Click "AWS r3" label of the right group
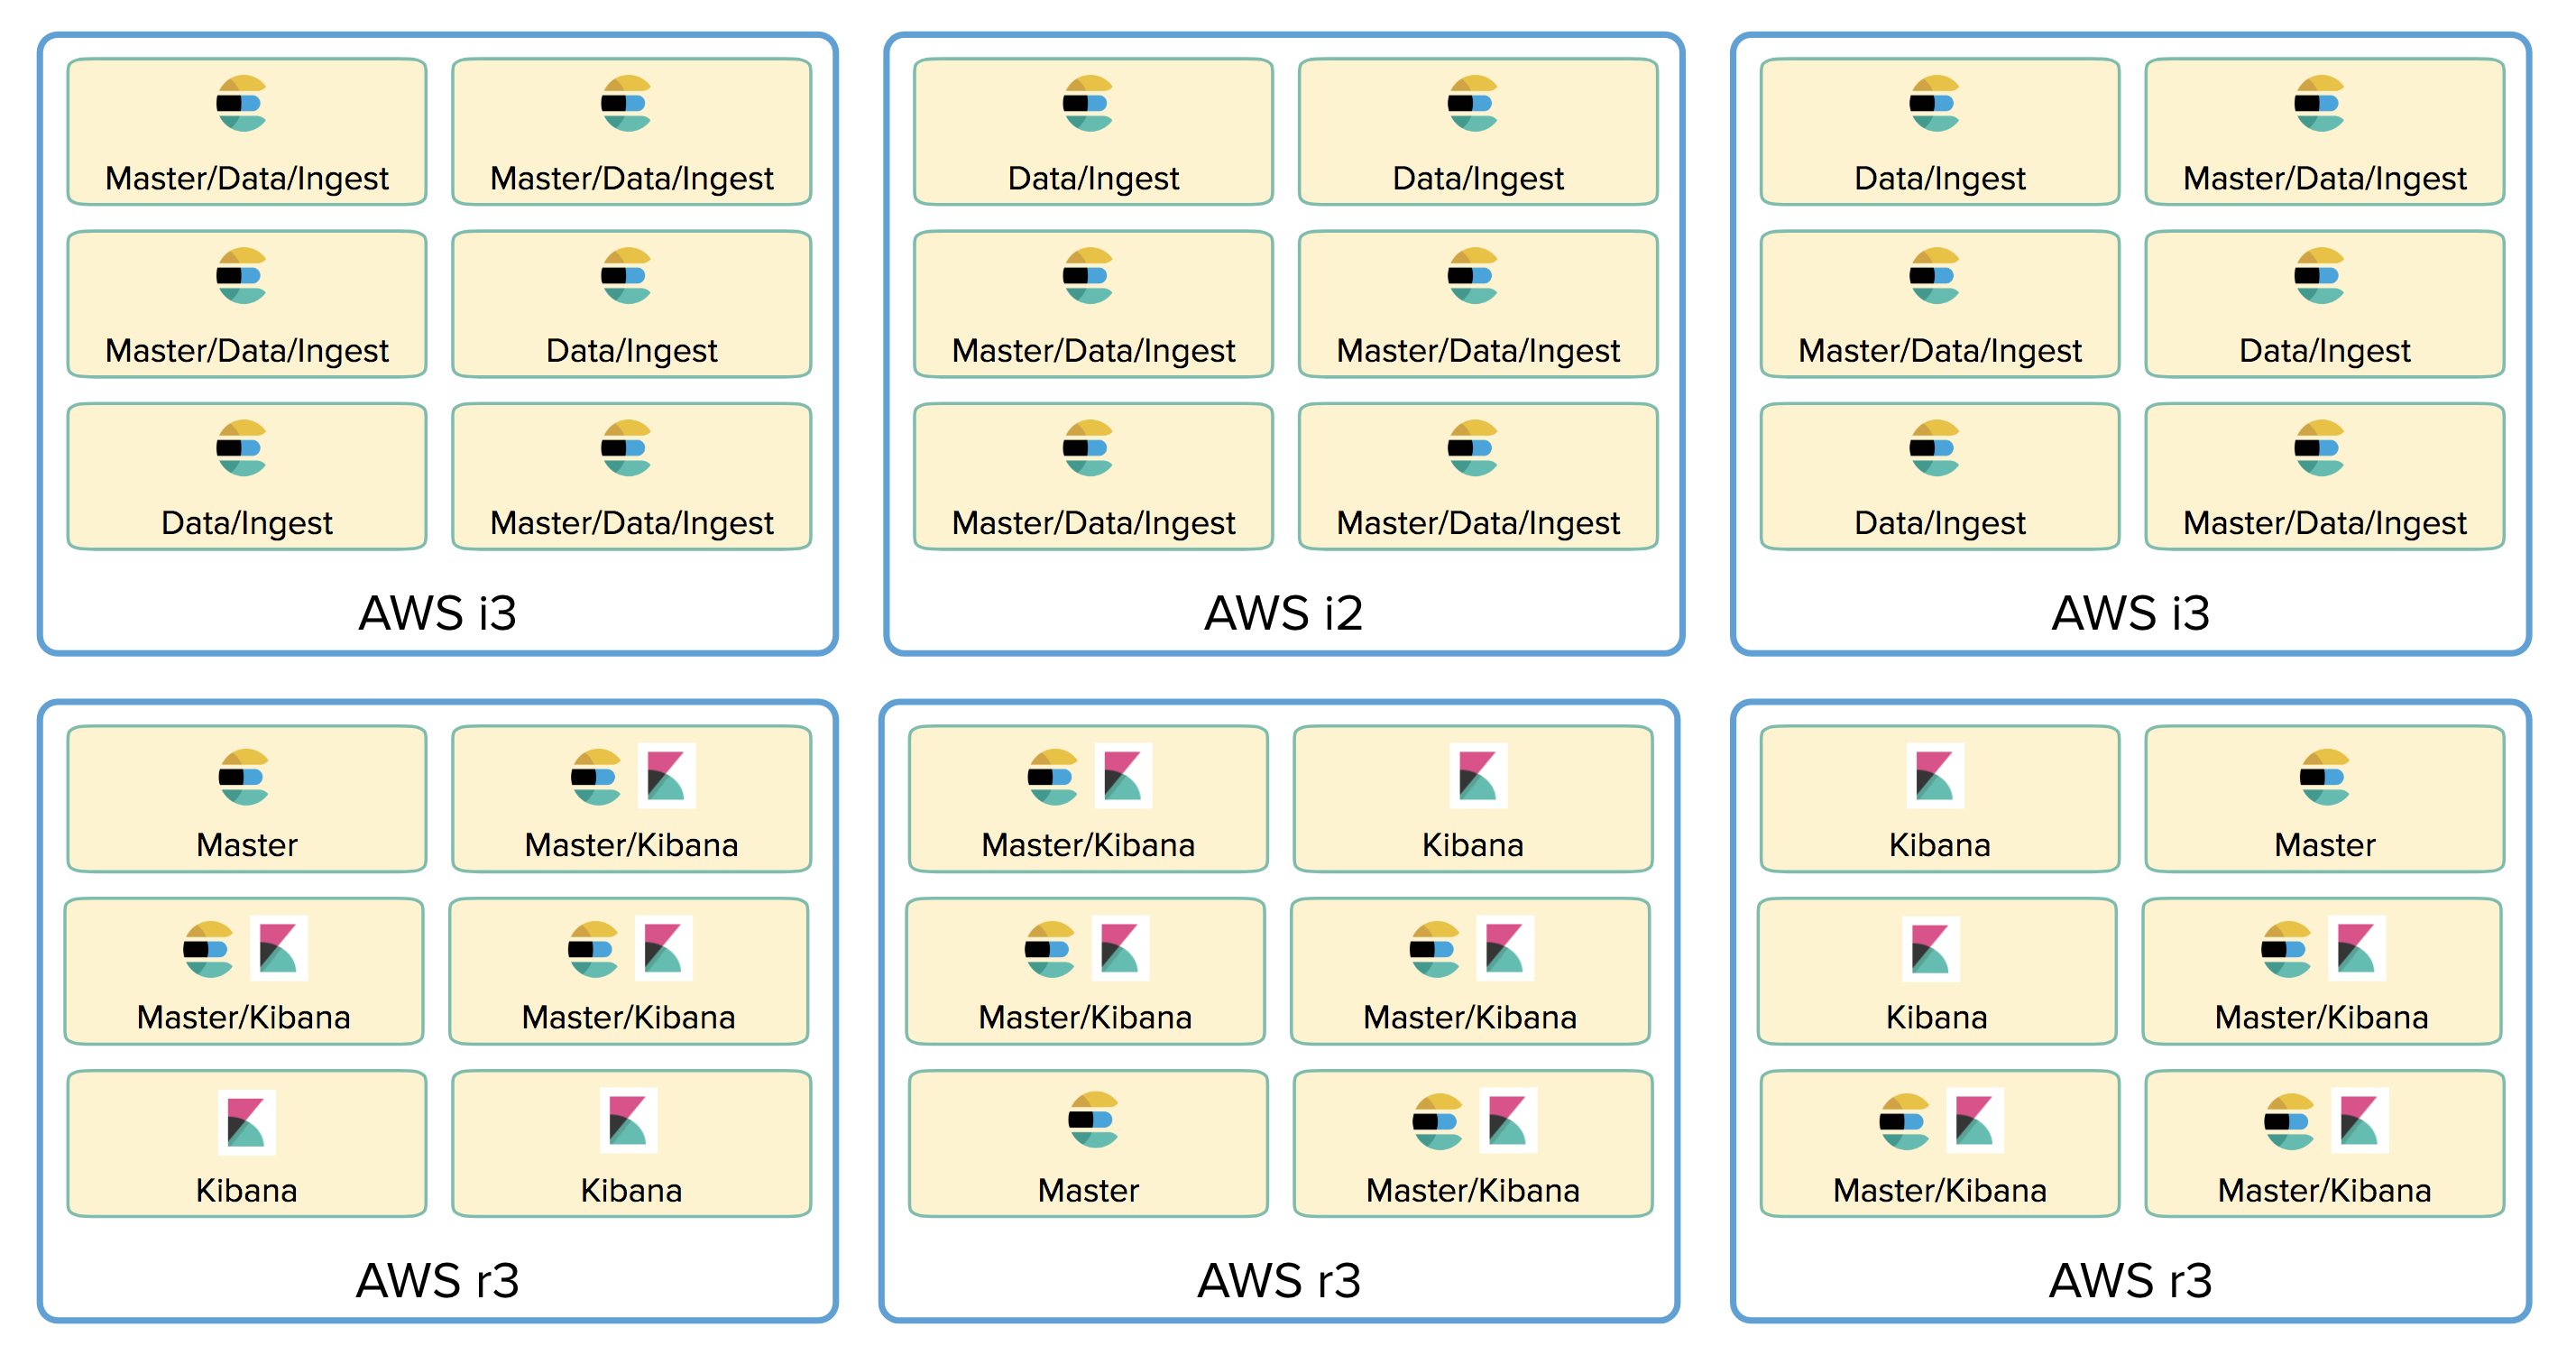Viewport: 2576px width, 1364px height. pyautogui.click(x=2130, y=1280)
